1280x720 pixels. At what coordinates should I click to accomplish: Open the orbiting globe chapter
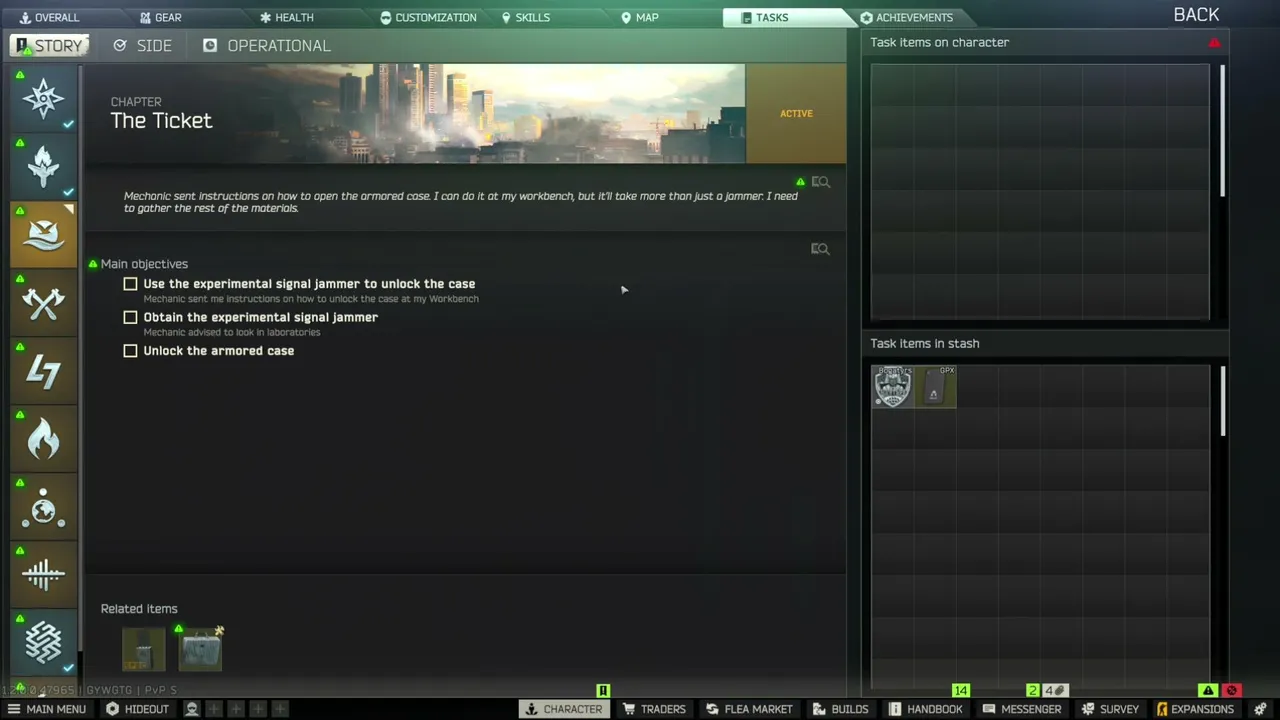[x=43, y=507]
